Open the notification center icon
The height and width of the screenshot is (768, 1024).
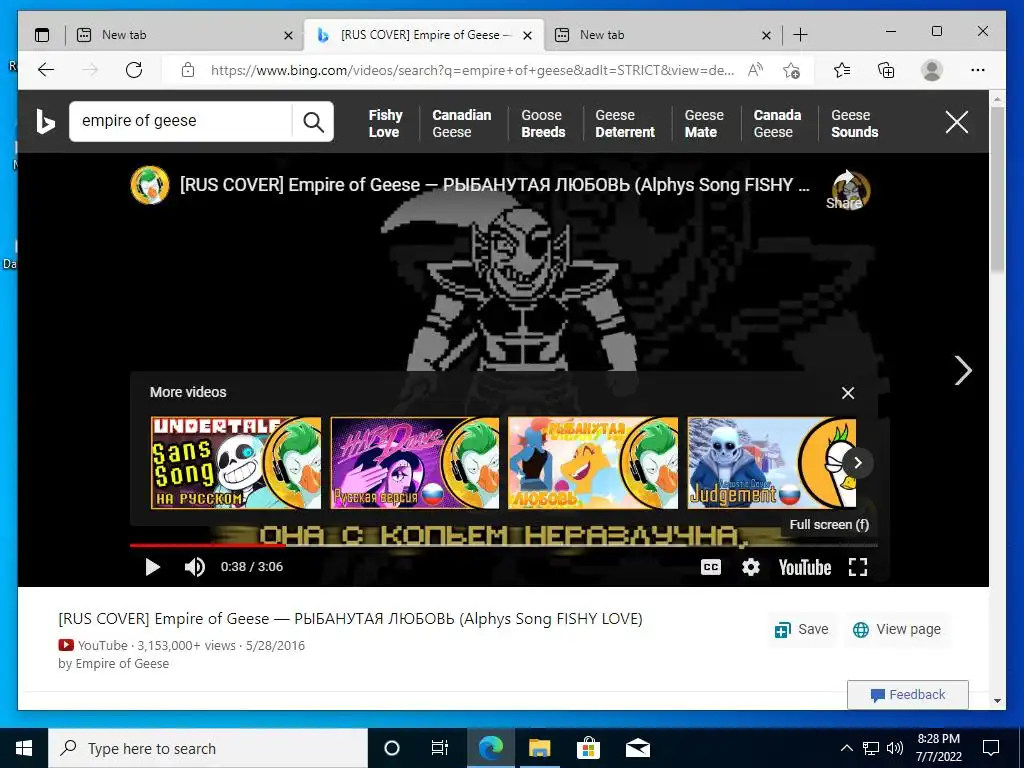(991, 748)
